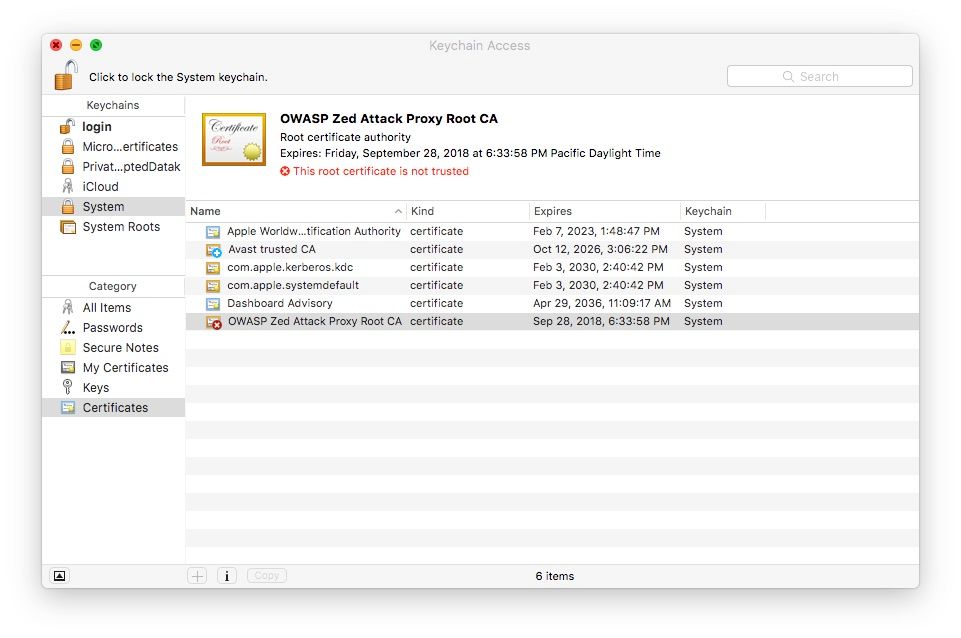Select Apple Worldw...tification Authority certificate row
This screenshot has width=961, height=638.
552,232
